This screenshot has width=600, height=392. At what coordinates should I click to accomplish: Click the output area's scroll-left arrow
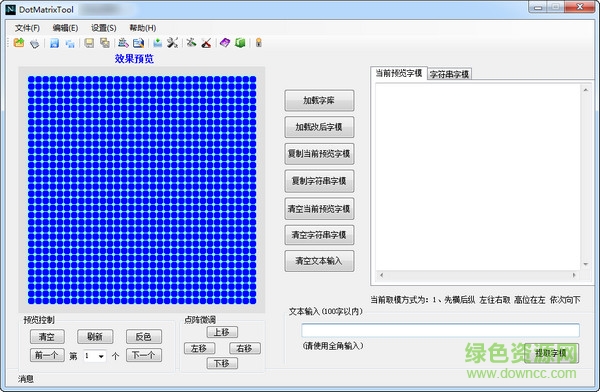[381, 275]
